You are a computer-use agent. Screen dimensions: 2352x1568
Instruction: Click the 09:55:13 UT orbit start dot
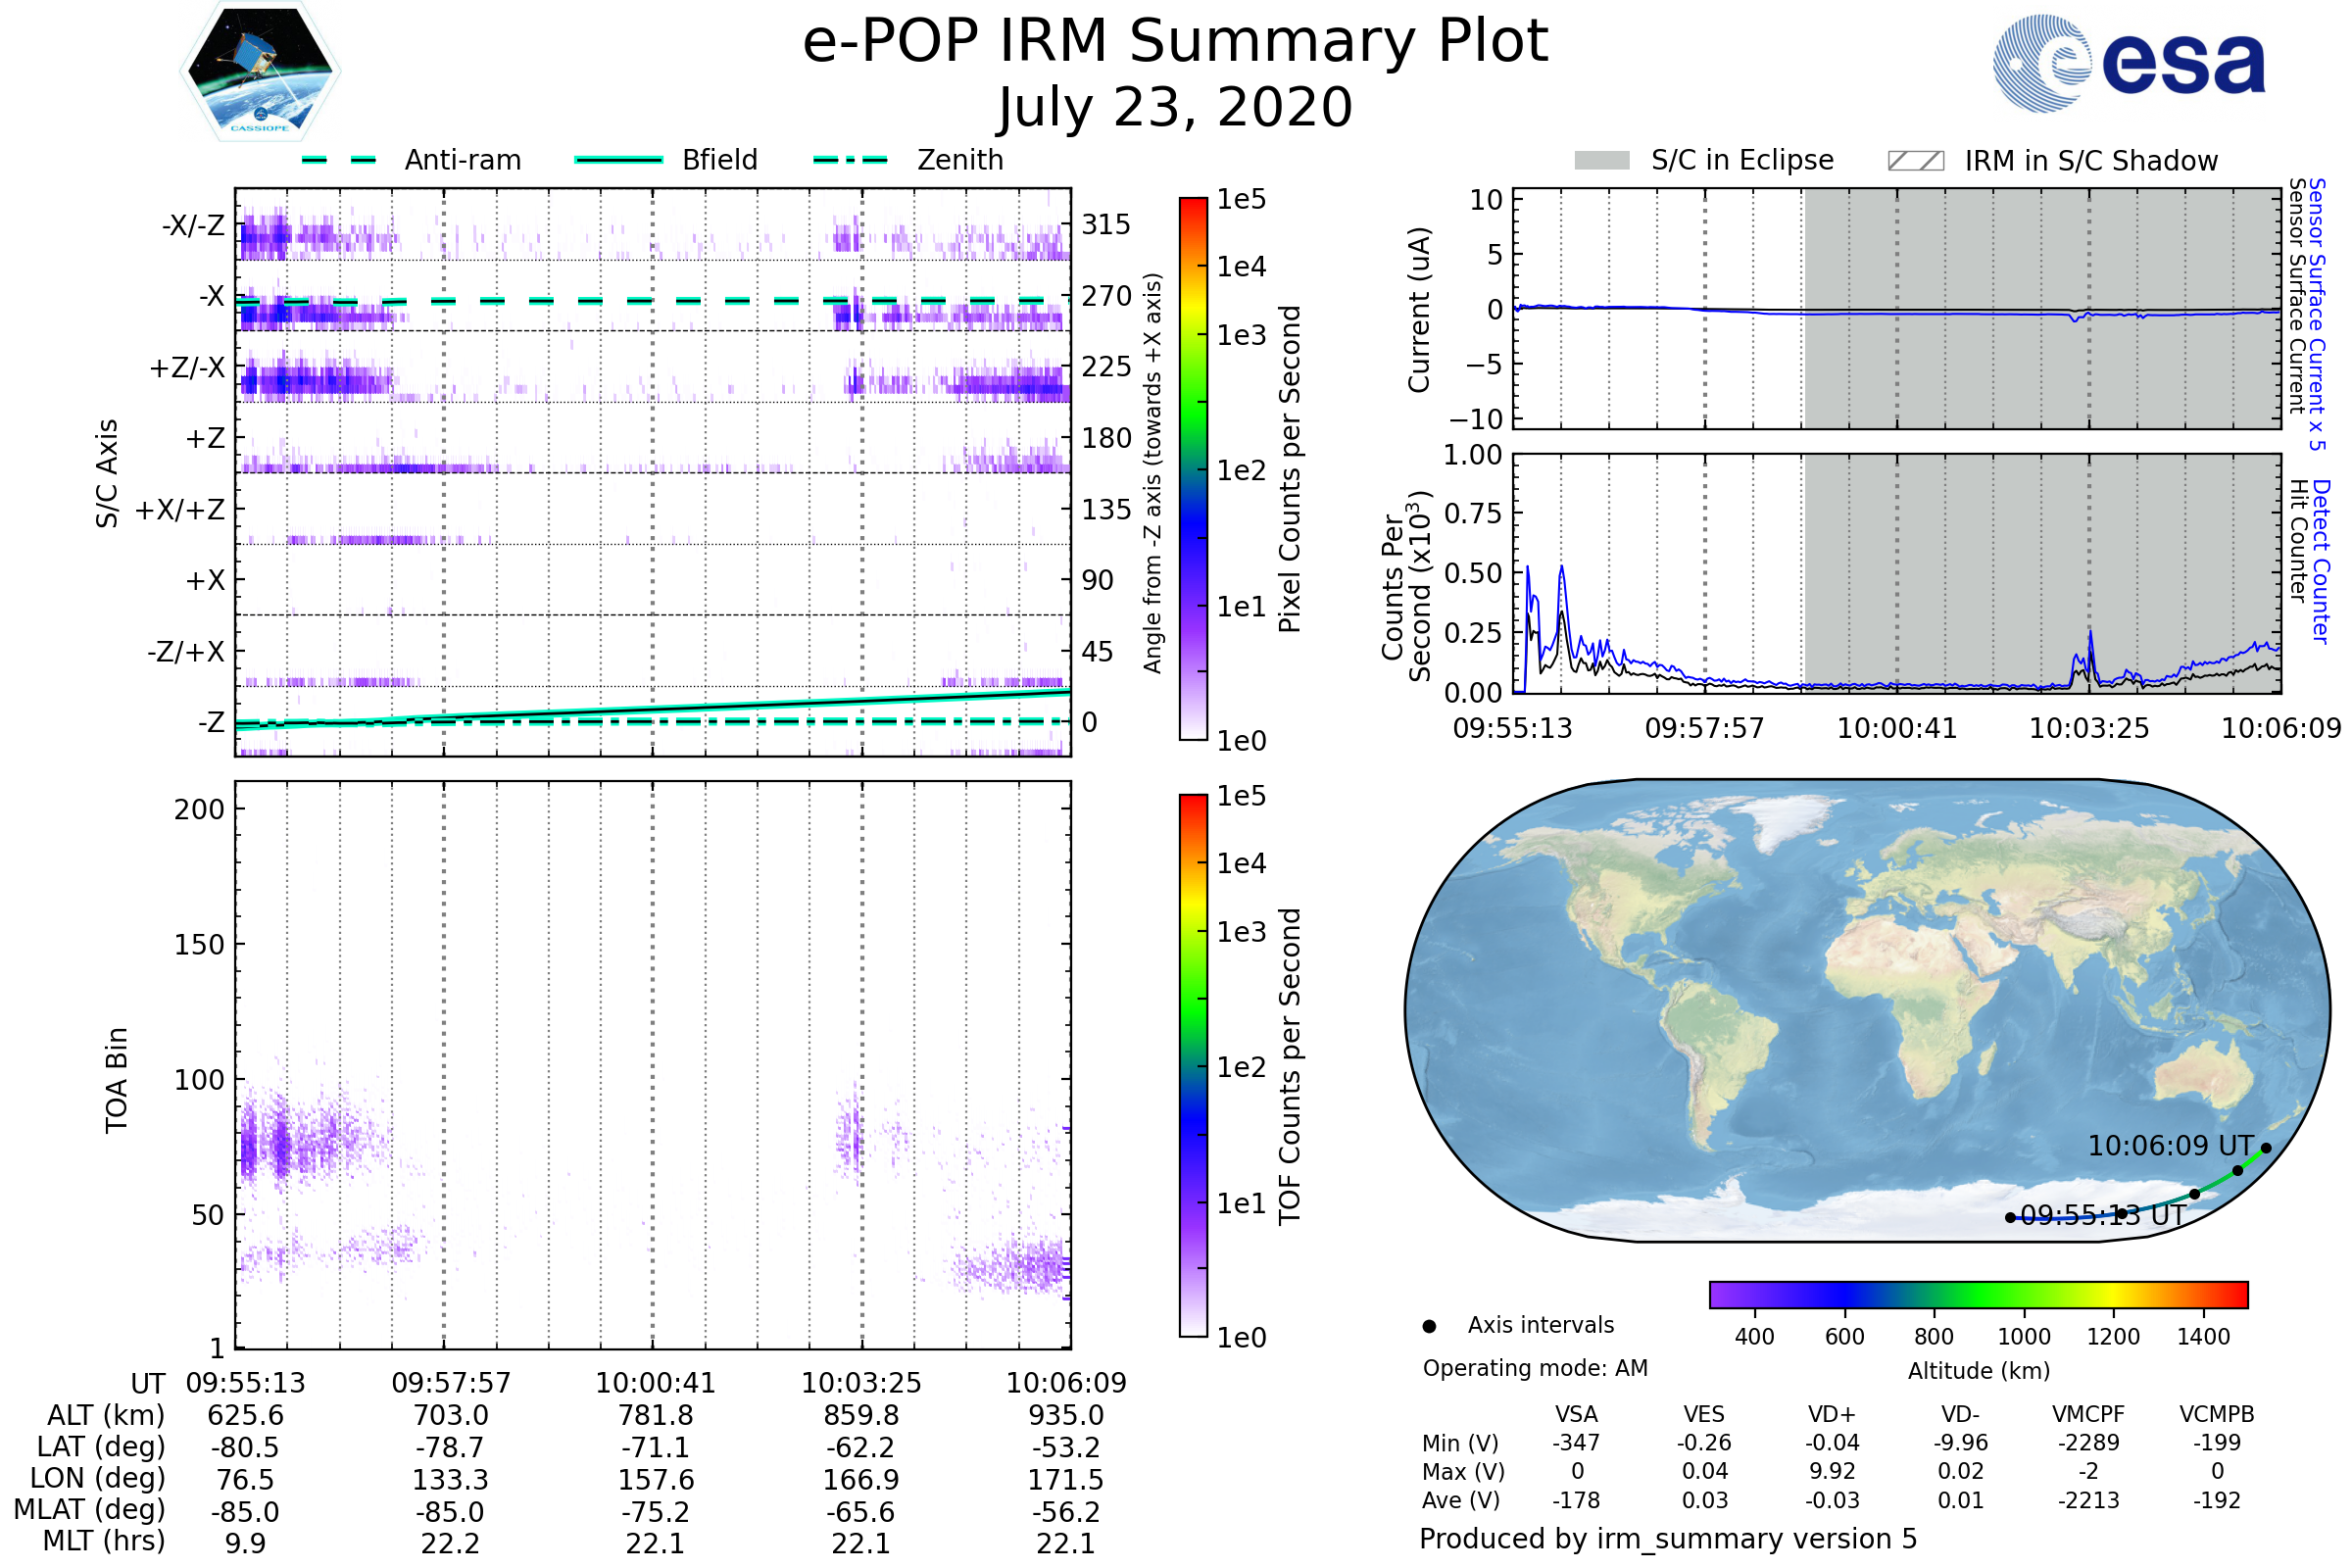pyautogui.click(x=2010, y=1217)
